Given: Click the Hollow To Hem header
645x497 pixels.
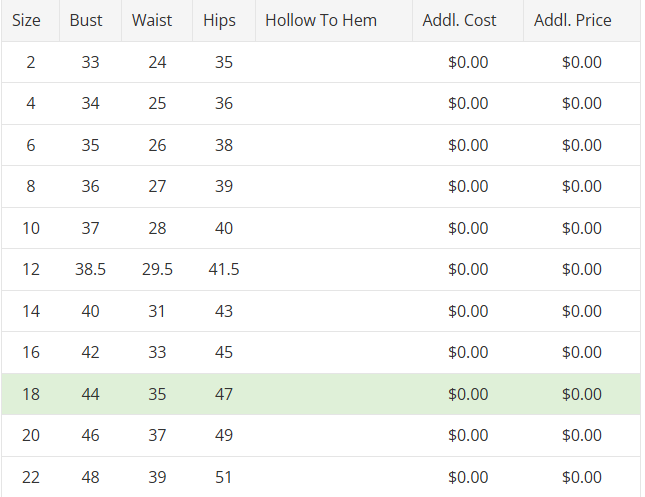Looking at the screenshot, I should pyautogui.click(x=321, y=20).
